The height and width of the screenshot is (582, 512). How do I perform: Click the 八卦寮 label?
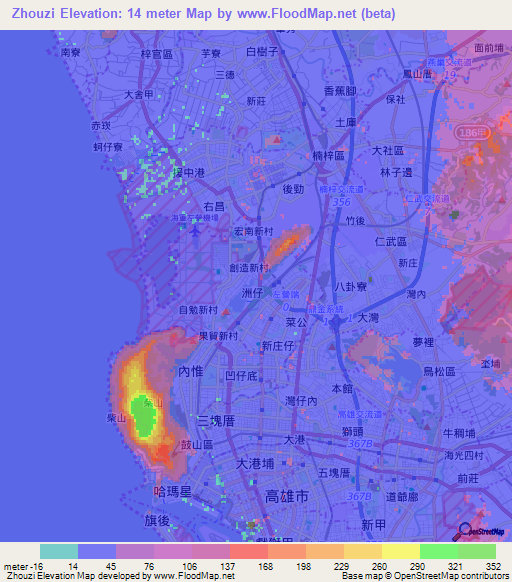(351, 286)
